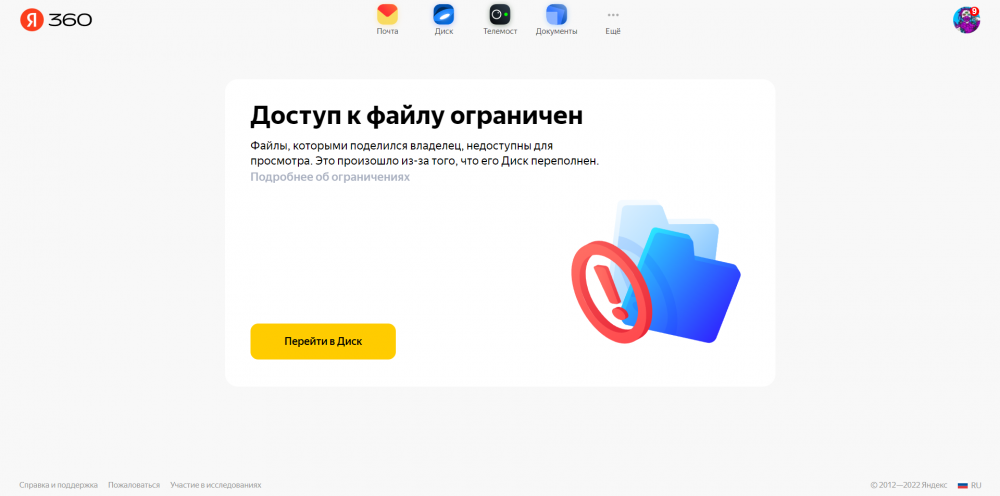Open Справка и поддержка footer link
Screen dimensions: 1000x496
[x=59, y=485]
